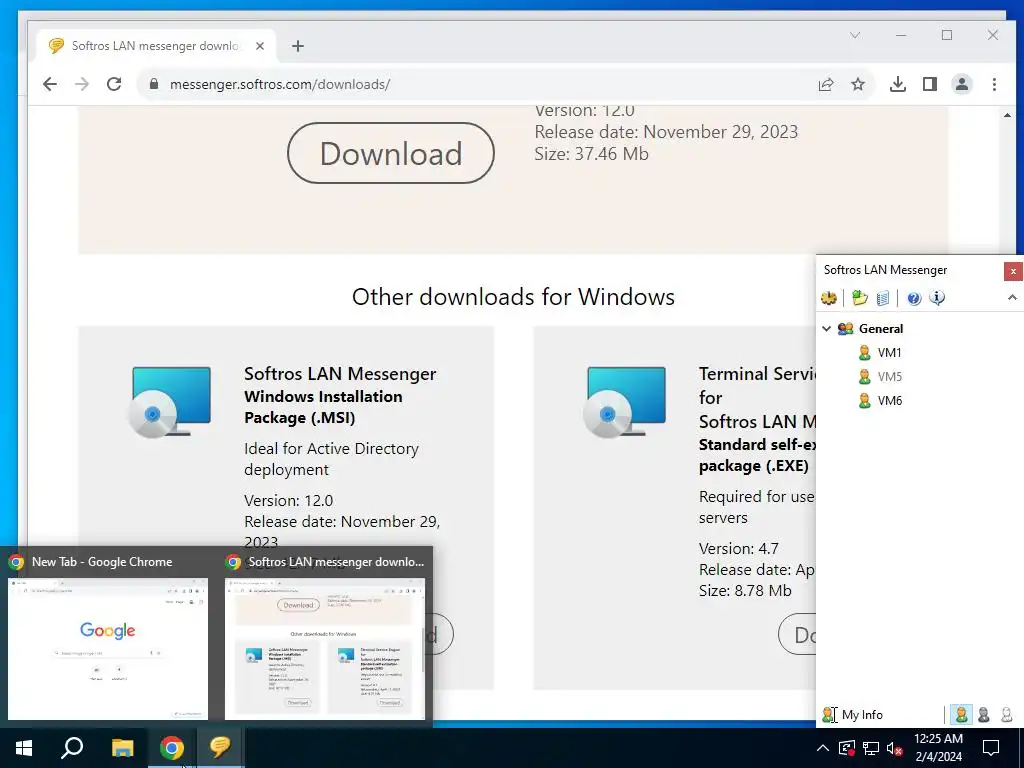Open message history notebook icon in Messenger
Viewport: 1024px width, 768px height.
click(882, 298)
